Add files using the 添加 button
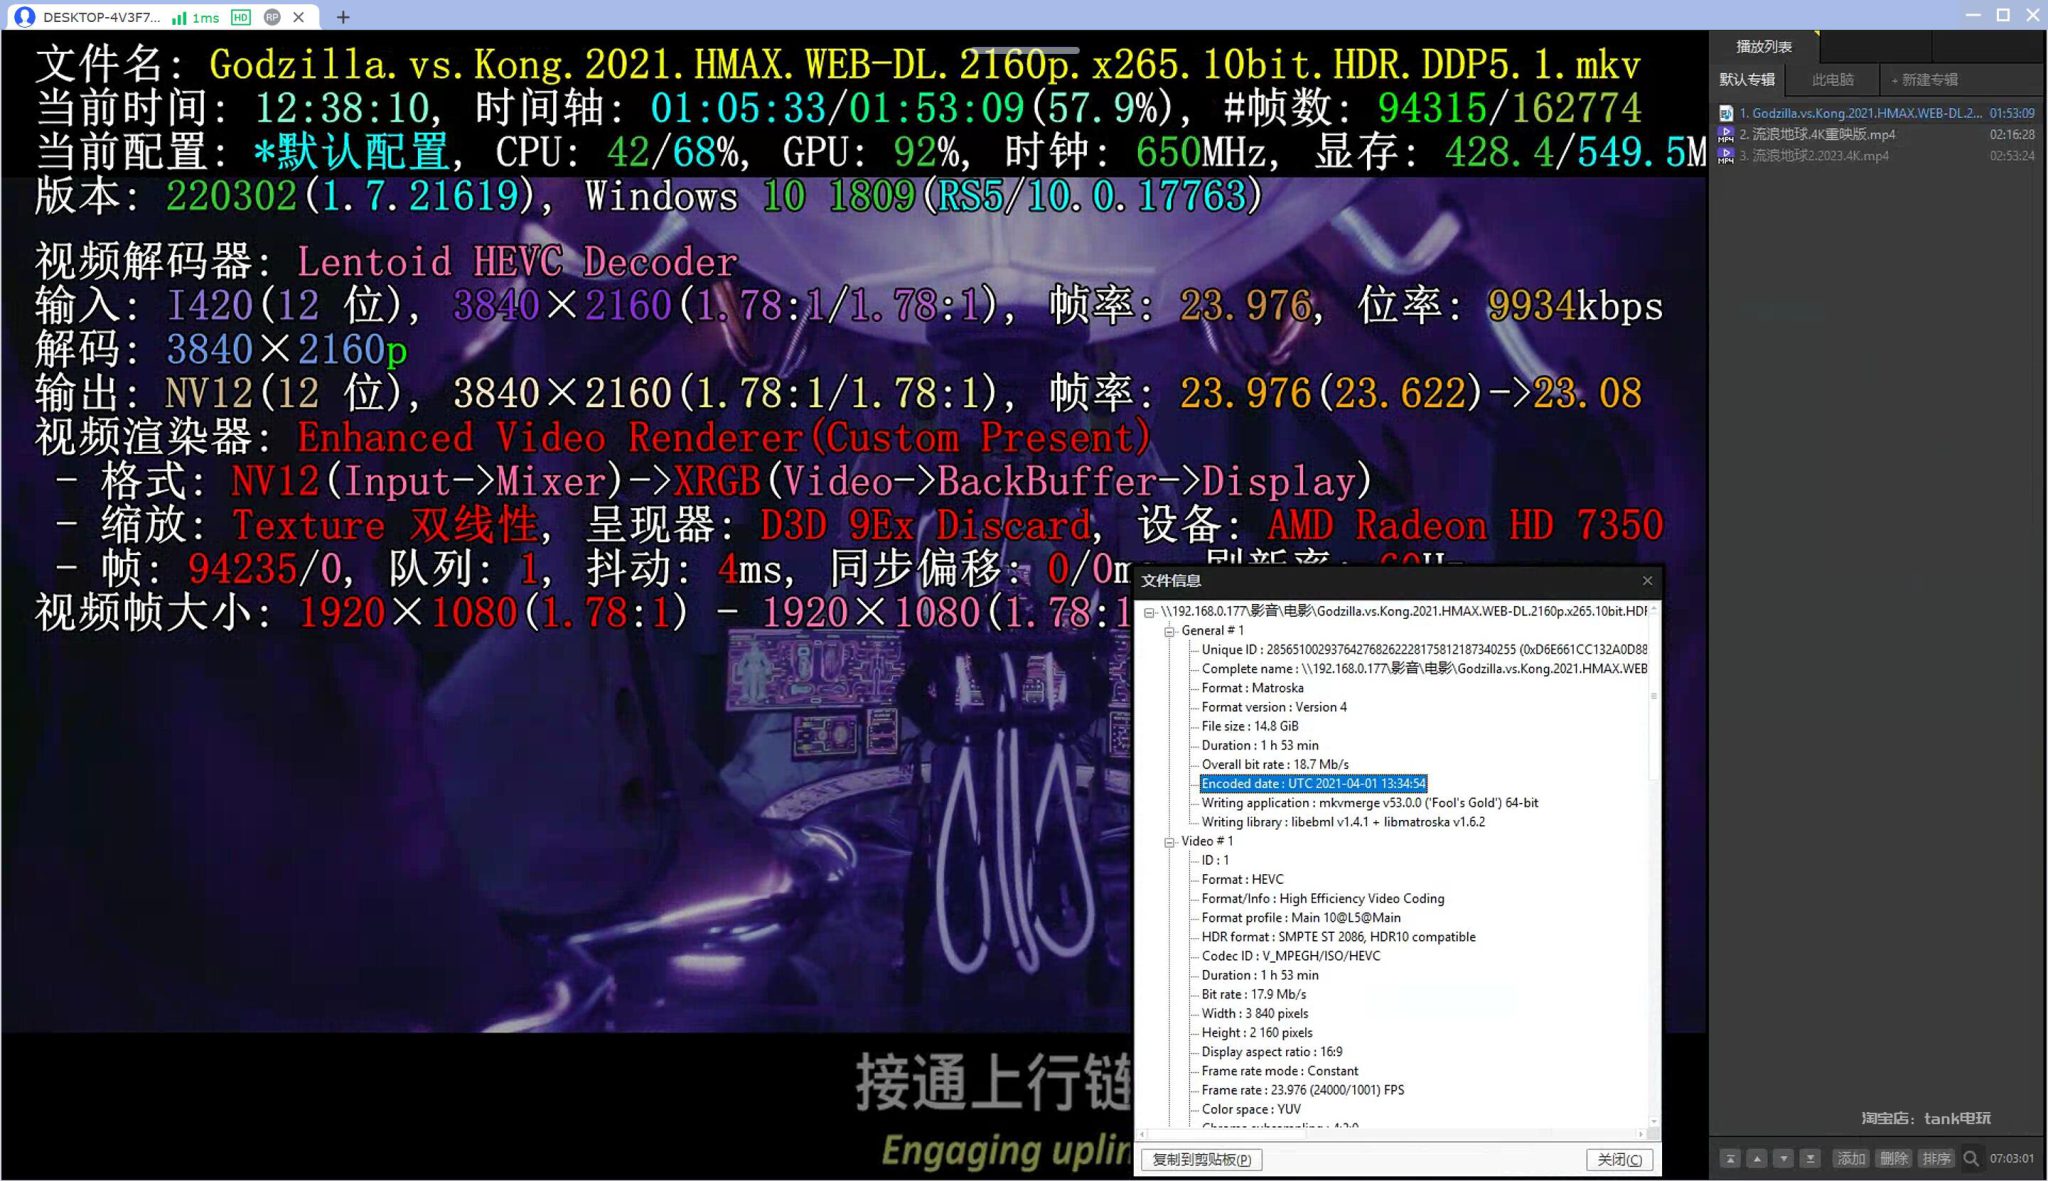 tap(1852, 1157)
